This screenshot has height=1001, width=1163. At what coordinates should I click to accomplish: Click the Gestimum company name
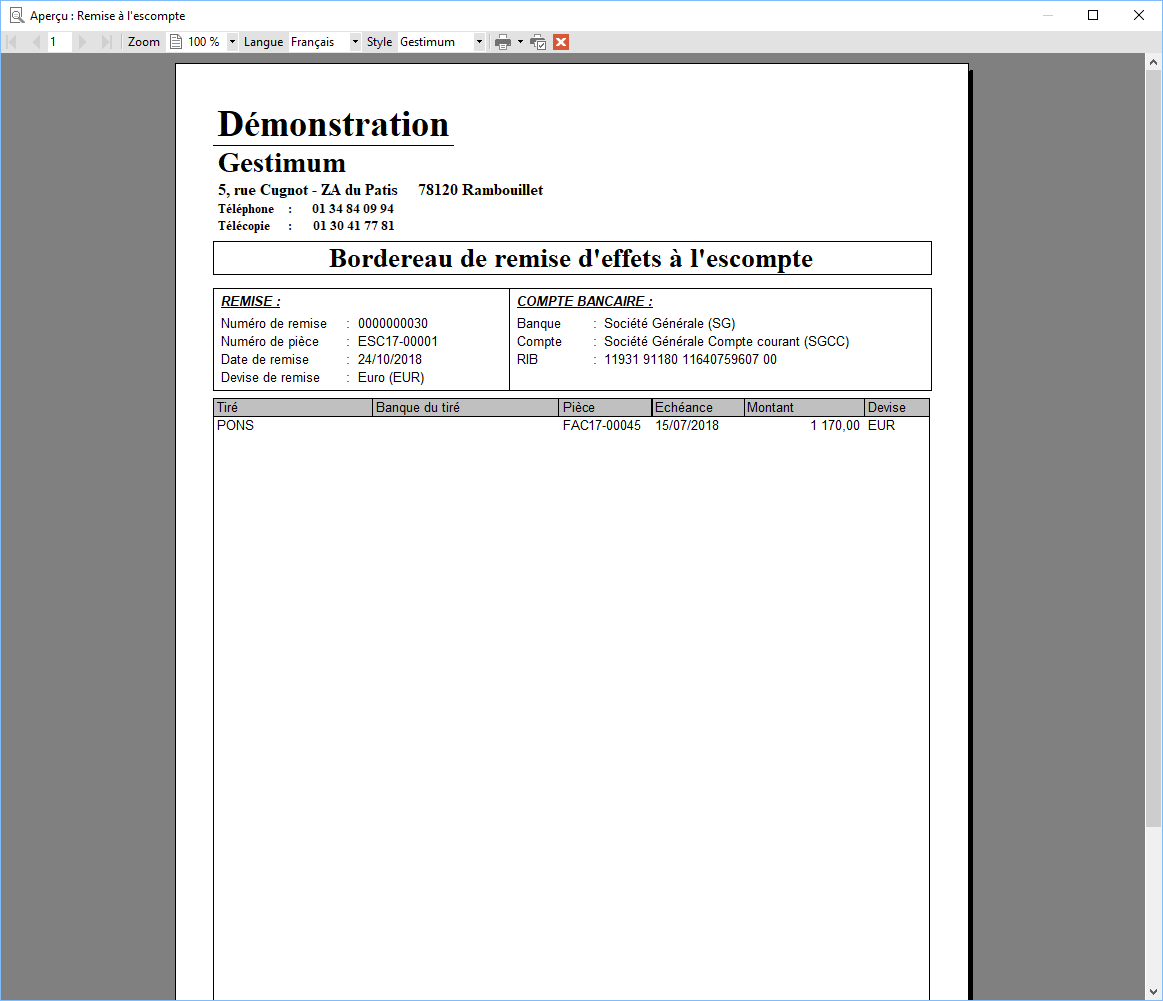282,162
